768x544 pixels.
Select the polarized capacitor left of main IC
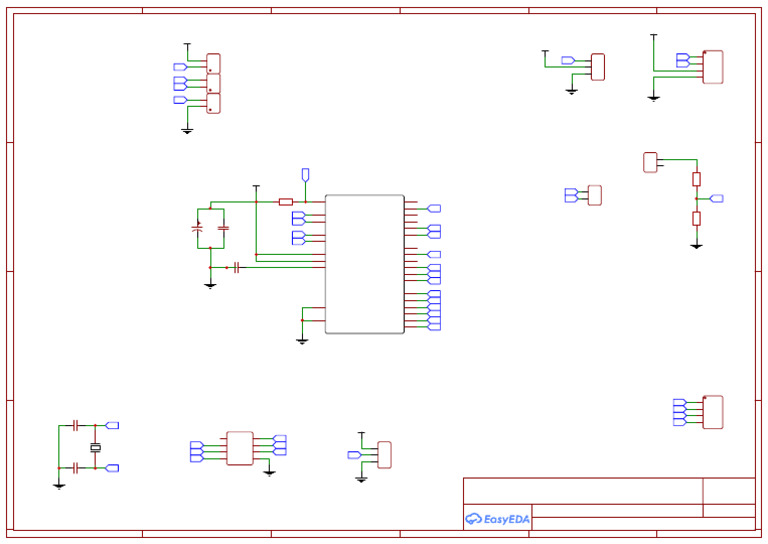[197, 228]
